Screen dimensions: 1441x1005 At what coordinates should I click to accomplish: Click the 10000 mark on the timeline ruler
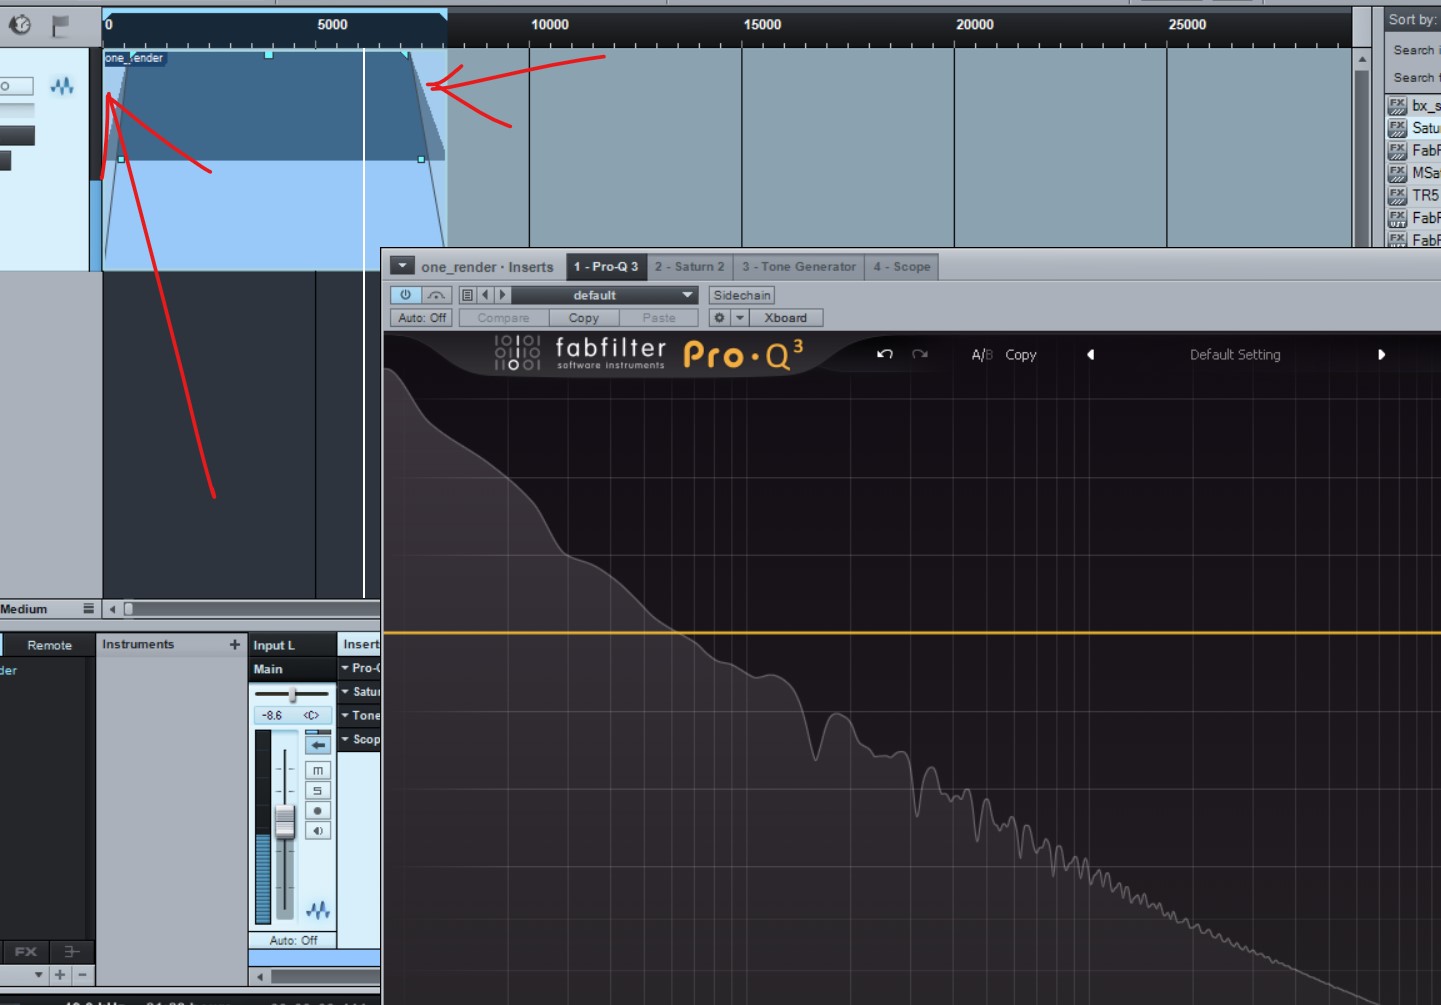click(x=550, y=24)
